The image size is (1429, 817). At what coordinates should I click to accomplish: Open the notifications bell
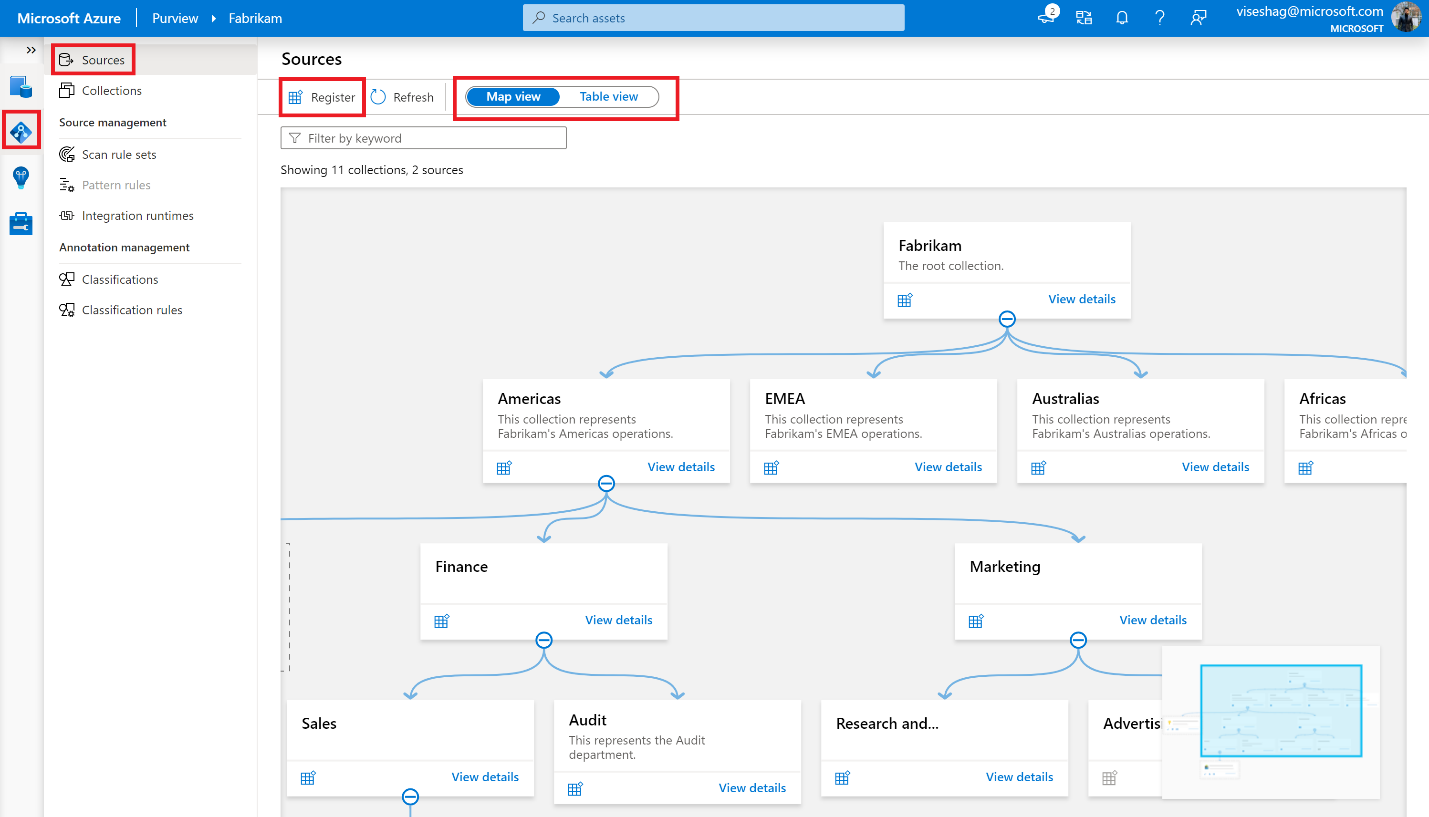[x=1121, y=17]
